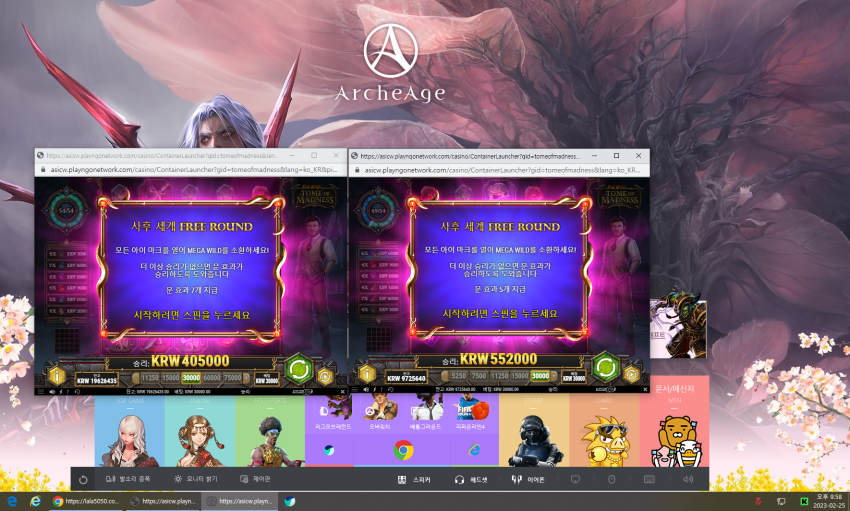Launch 피파온라인4 from the purple panel

coord(473,413)
